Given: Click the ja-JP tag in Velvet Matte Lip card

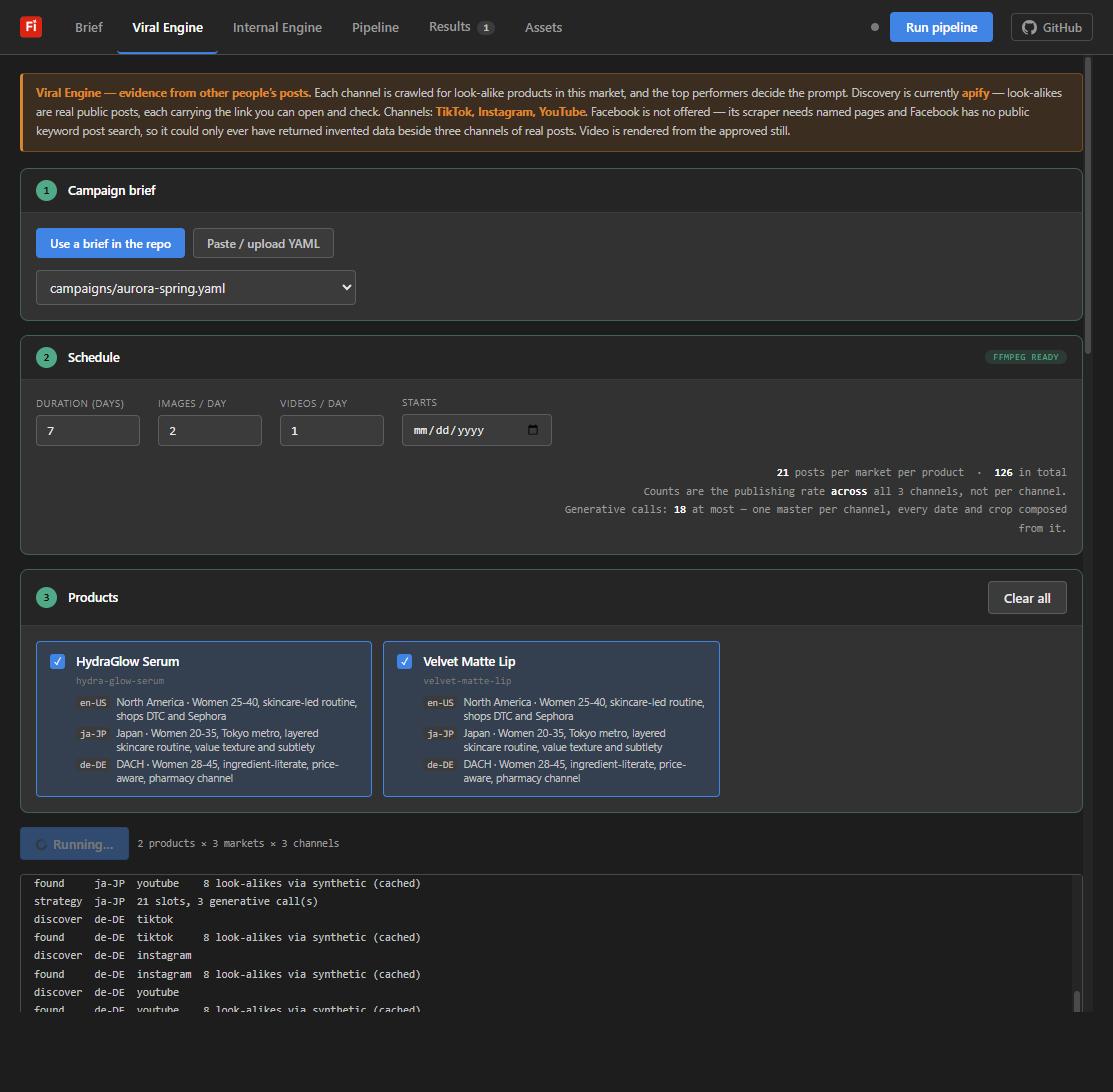Looking at the screenshot, I should point(440,734).
